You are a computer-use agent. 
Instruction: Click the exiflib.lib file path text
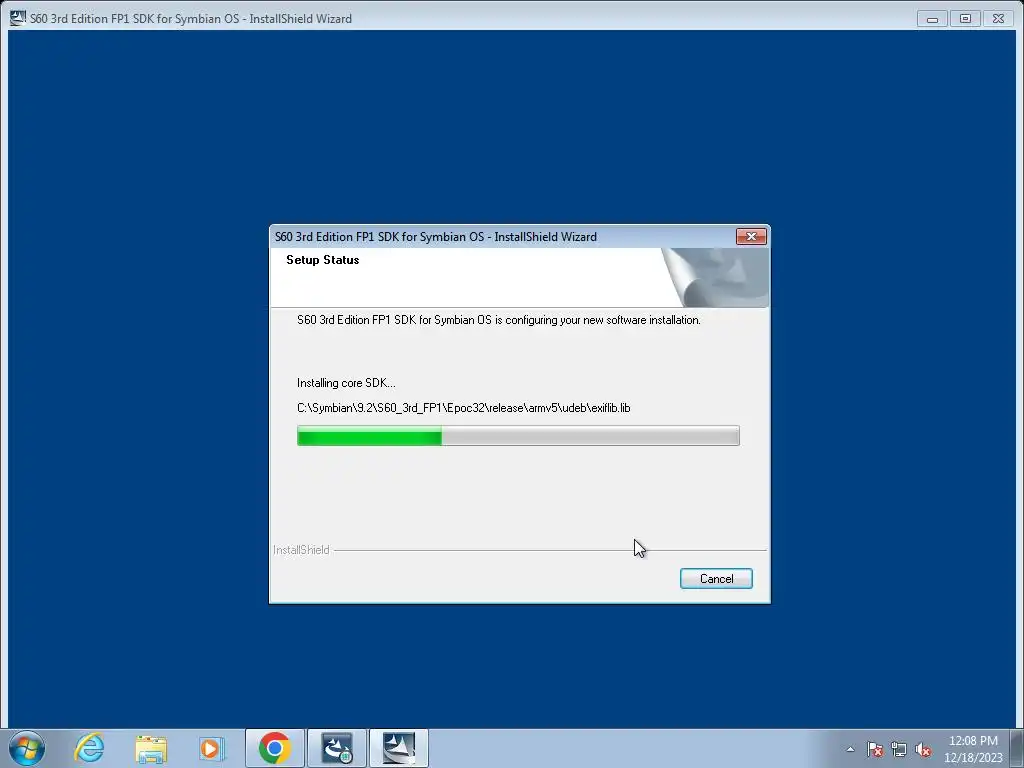(x=464, y=408)
